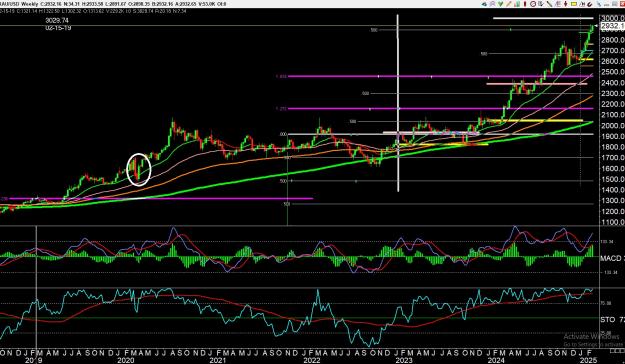Click the green checkmark toolbar icon

(x=501, y=4)
